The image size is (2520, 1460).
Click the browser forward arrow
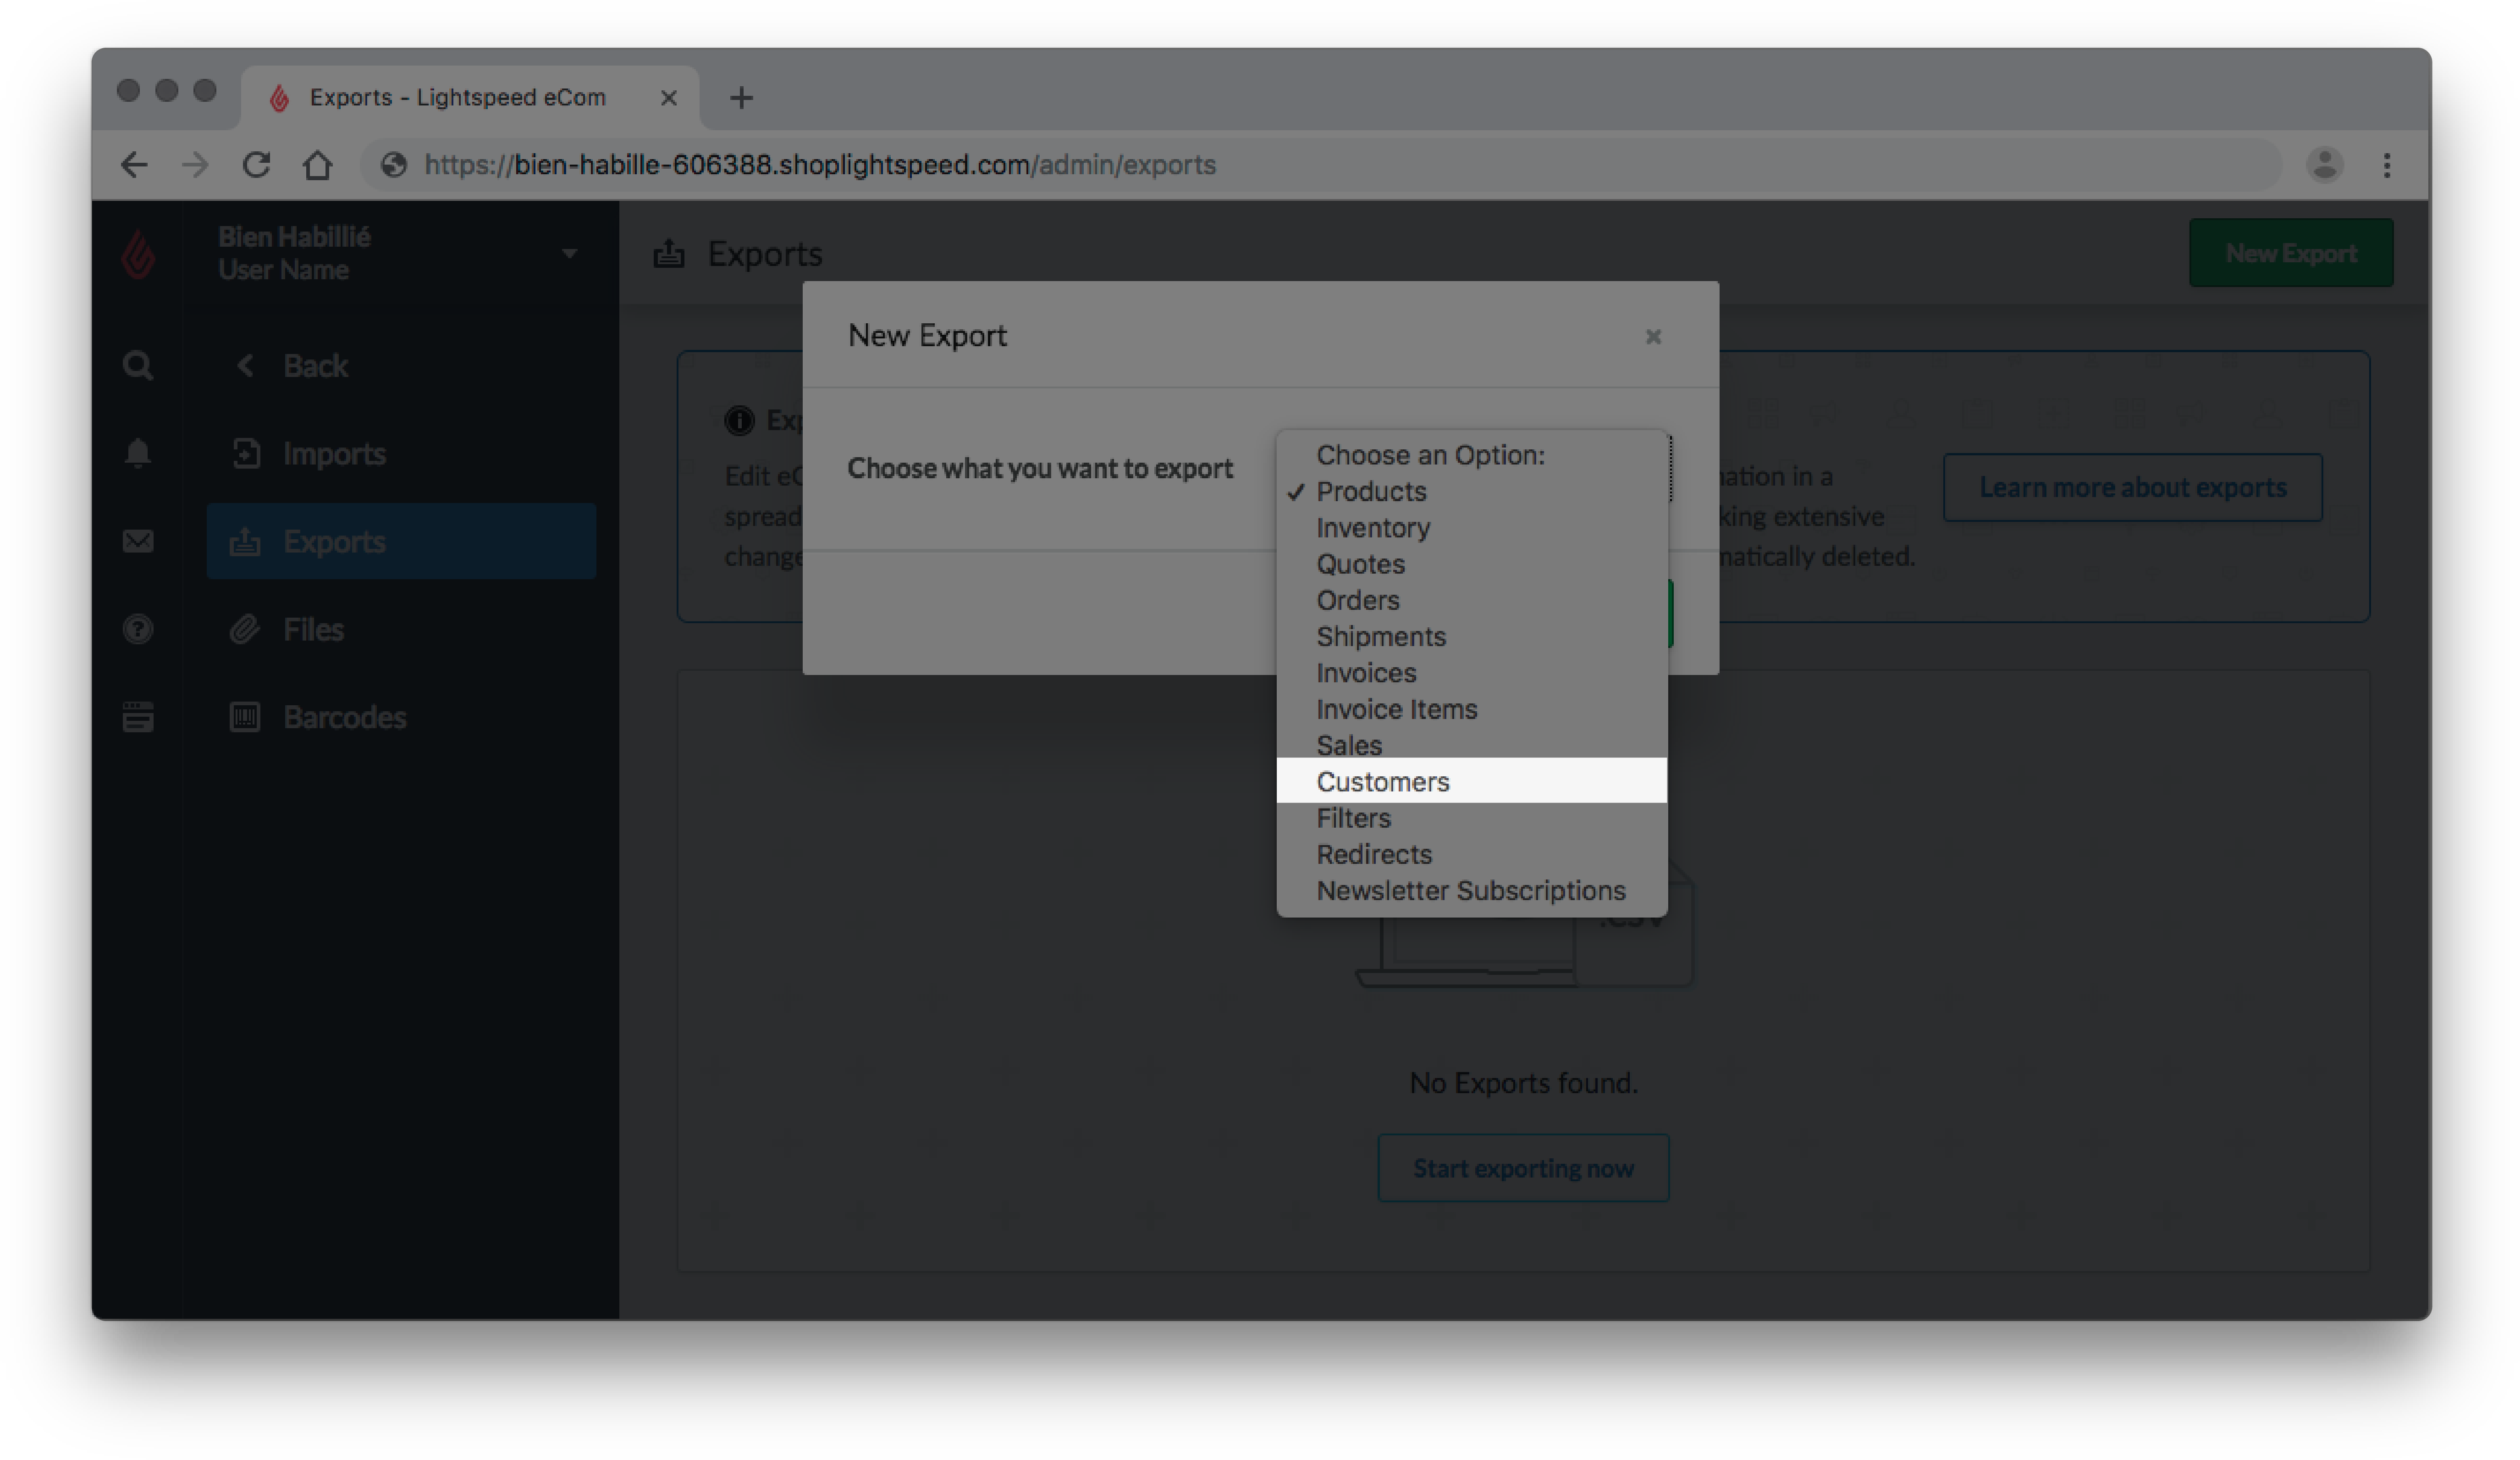(195, 165)
